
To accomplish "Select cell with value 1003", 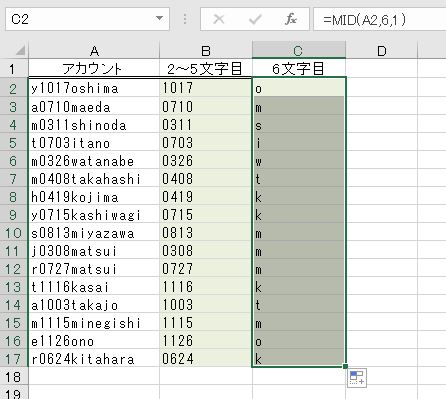I will pyautogui.click(x=206, y=305).
